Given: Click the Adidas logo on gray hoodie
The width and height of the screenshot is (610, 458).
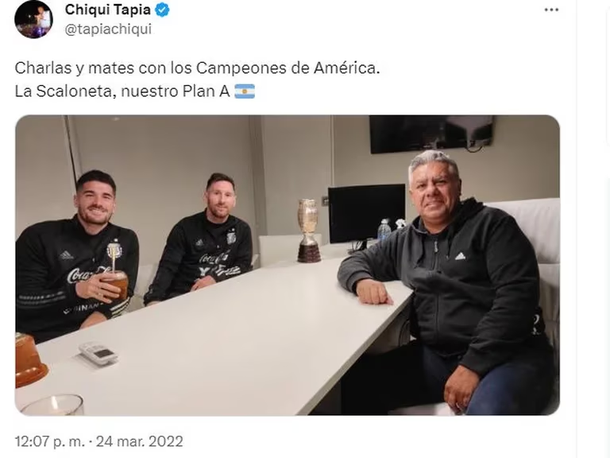Looking at the screenshot, I should (x=460, y=256).
